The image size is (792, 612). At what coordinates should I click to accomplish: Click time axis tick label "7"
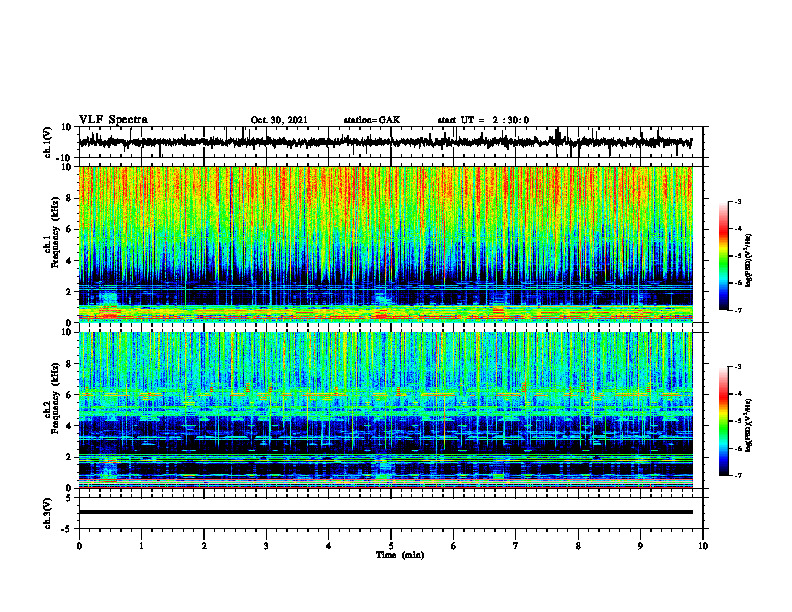[x=516, y=546]
